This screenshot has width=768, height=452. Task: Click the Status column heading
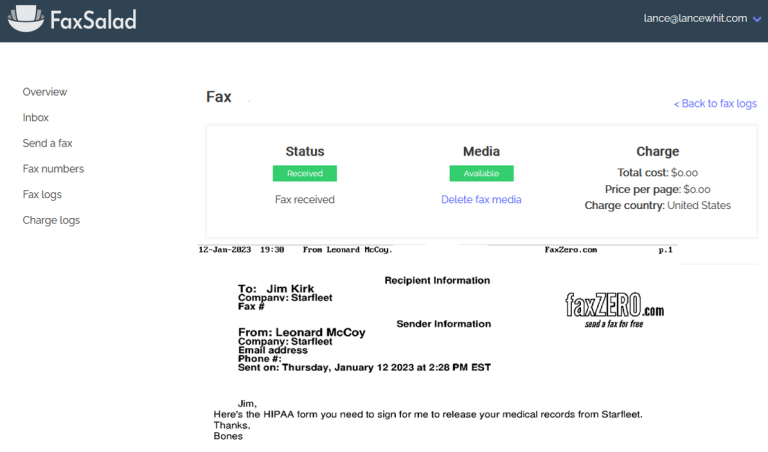coord(305,151)
